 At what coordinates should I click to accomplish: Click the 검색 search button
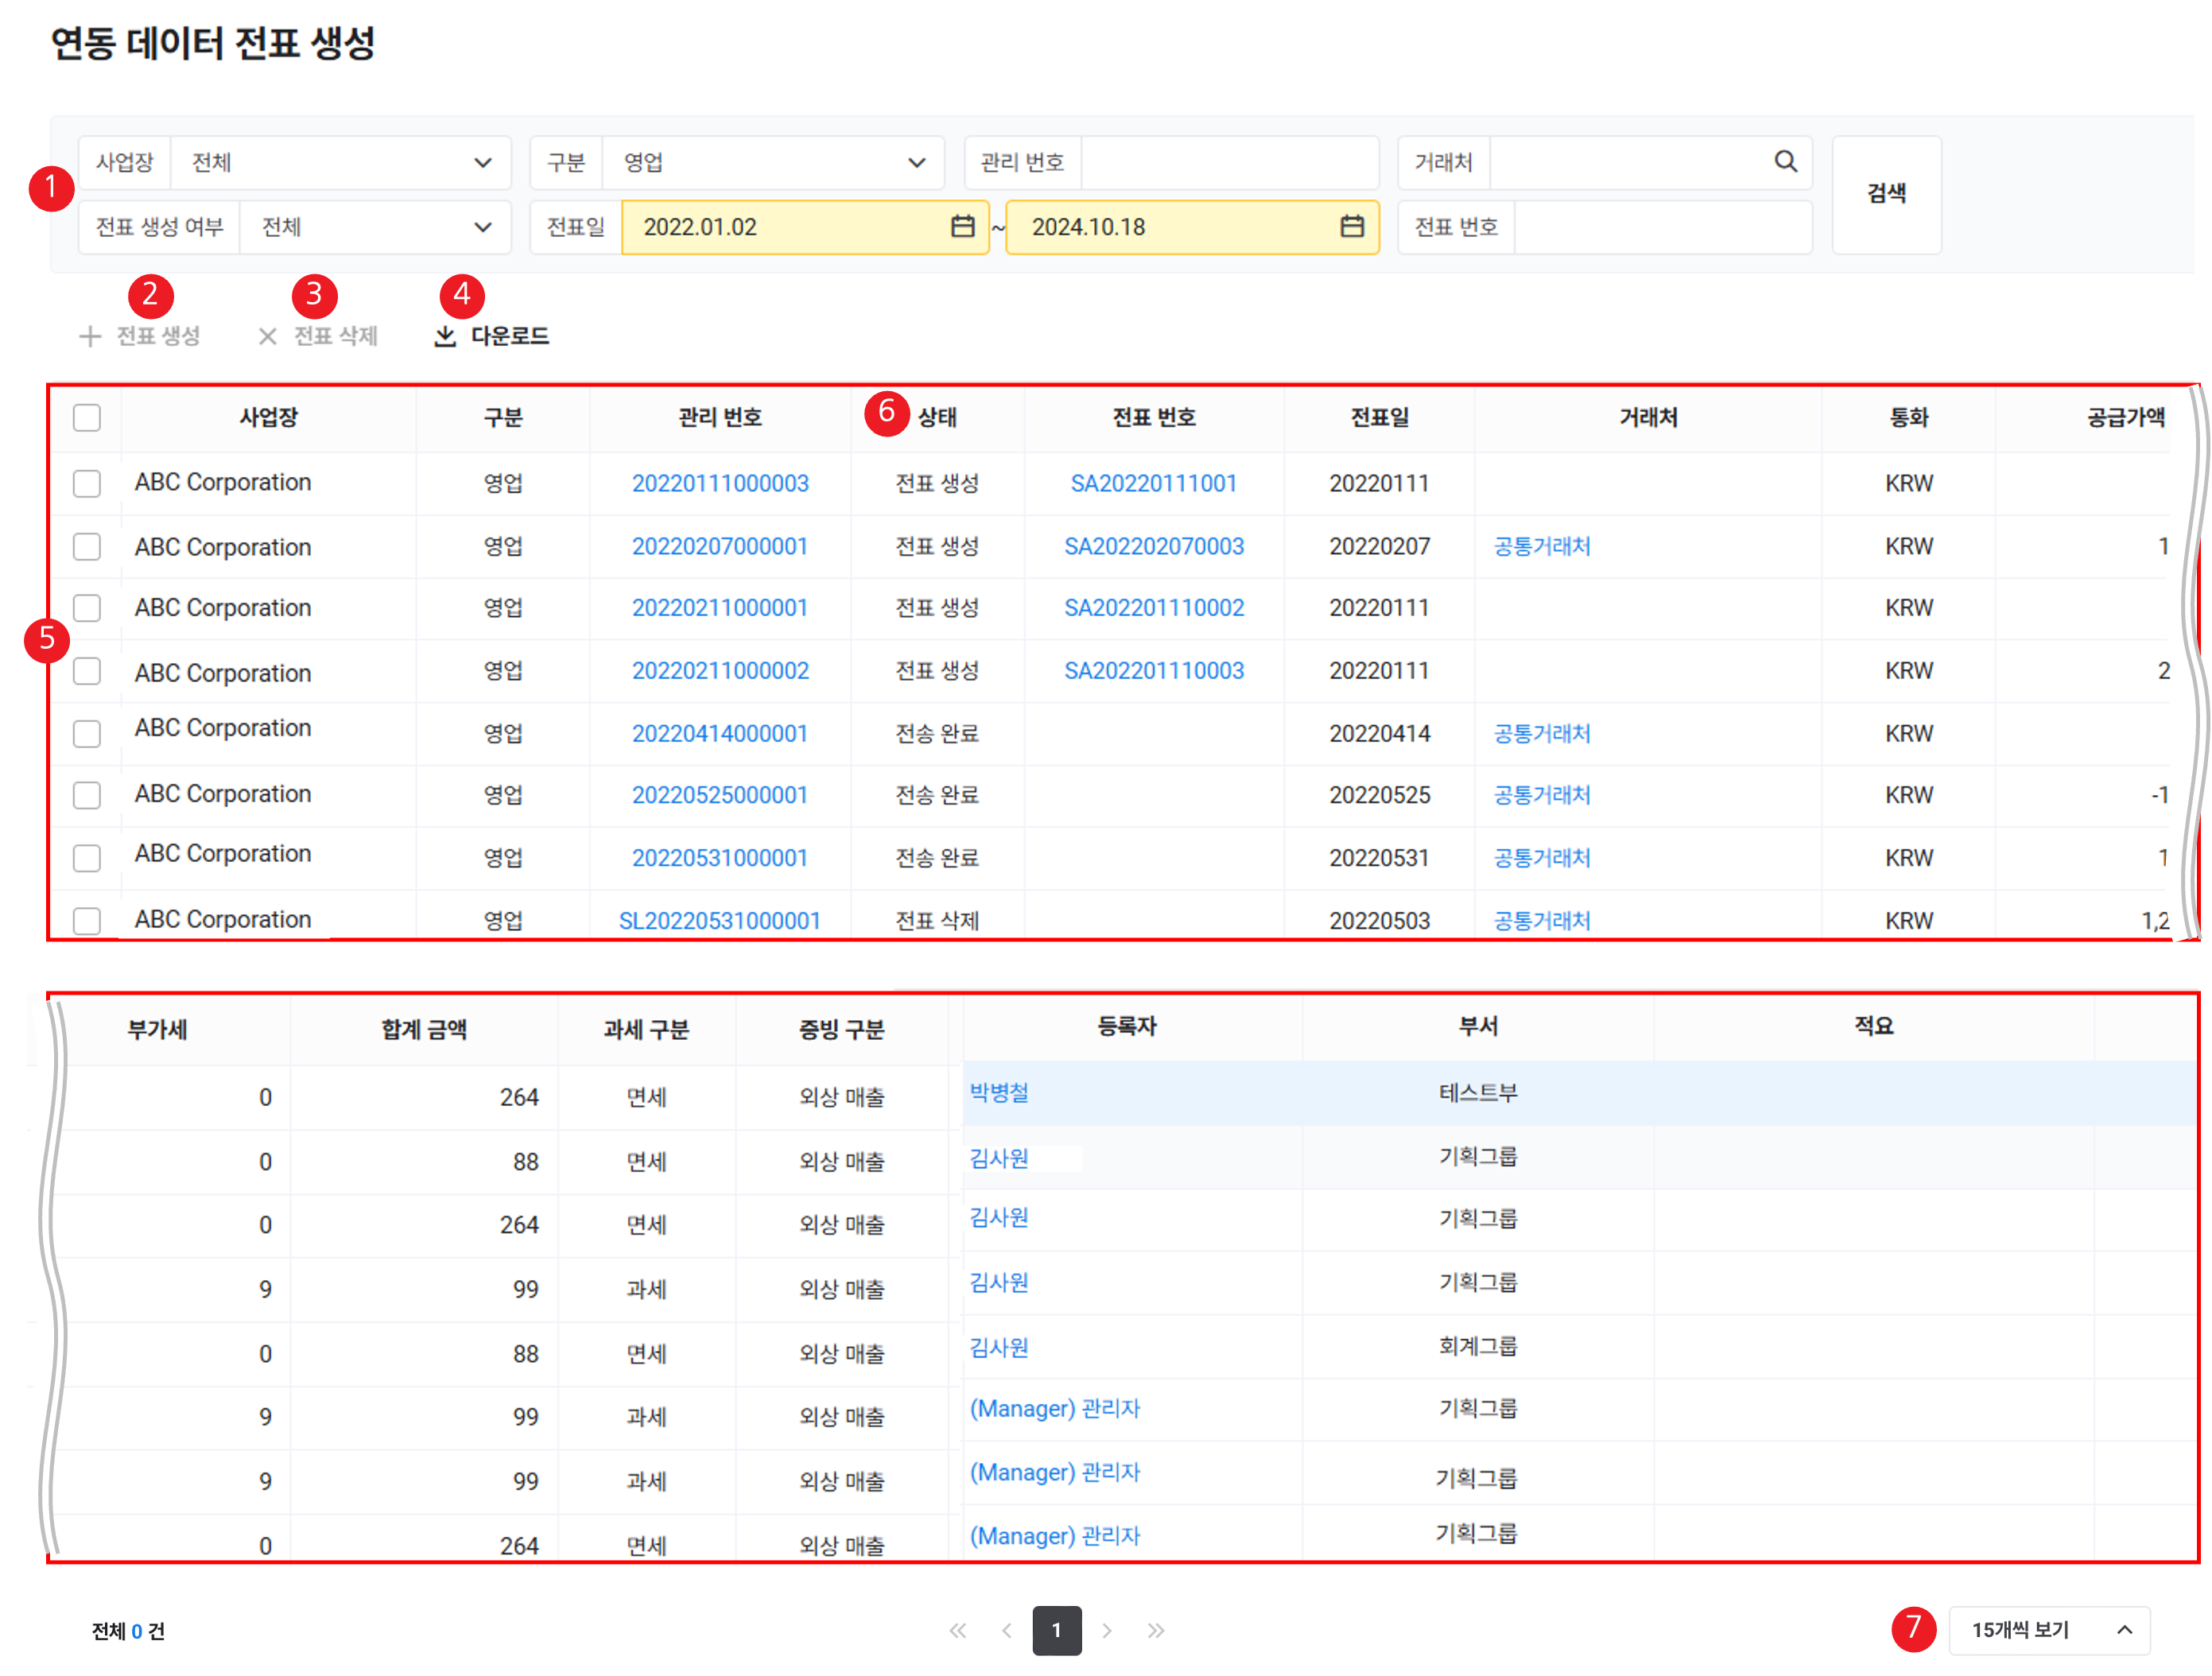point(1886,194)
